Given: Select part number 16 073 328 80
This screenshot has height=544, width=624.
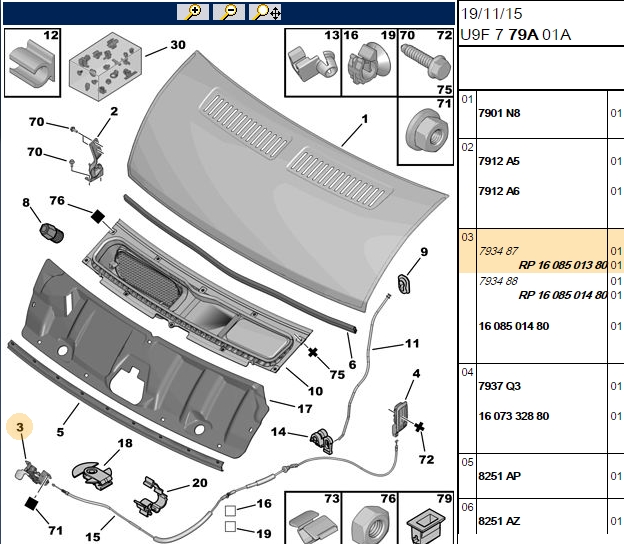Looking at the screenshot, I should tap(513, 416).
